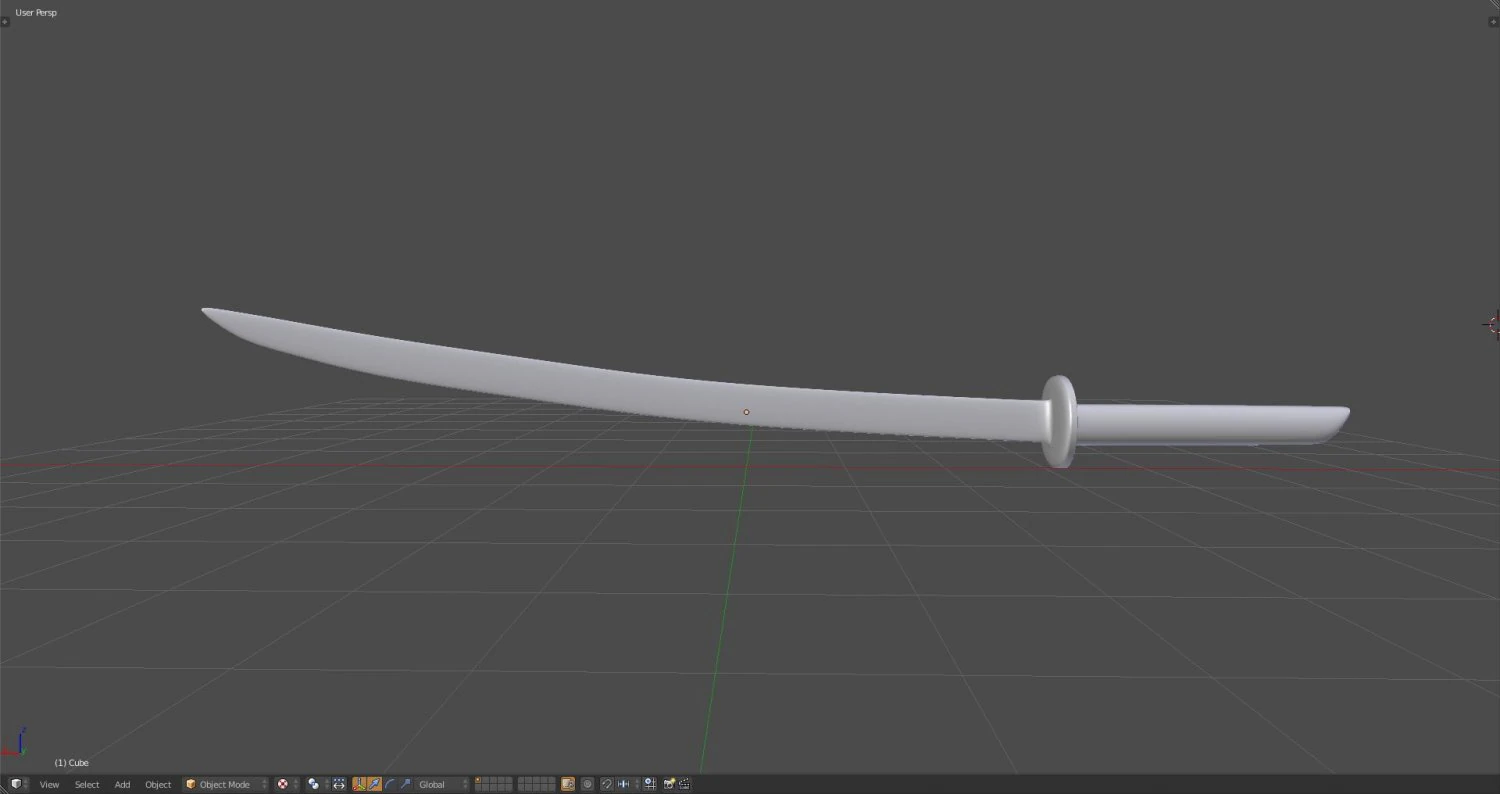Click the sword's object origin dot

click(x=746, y=412)
